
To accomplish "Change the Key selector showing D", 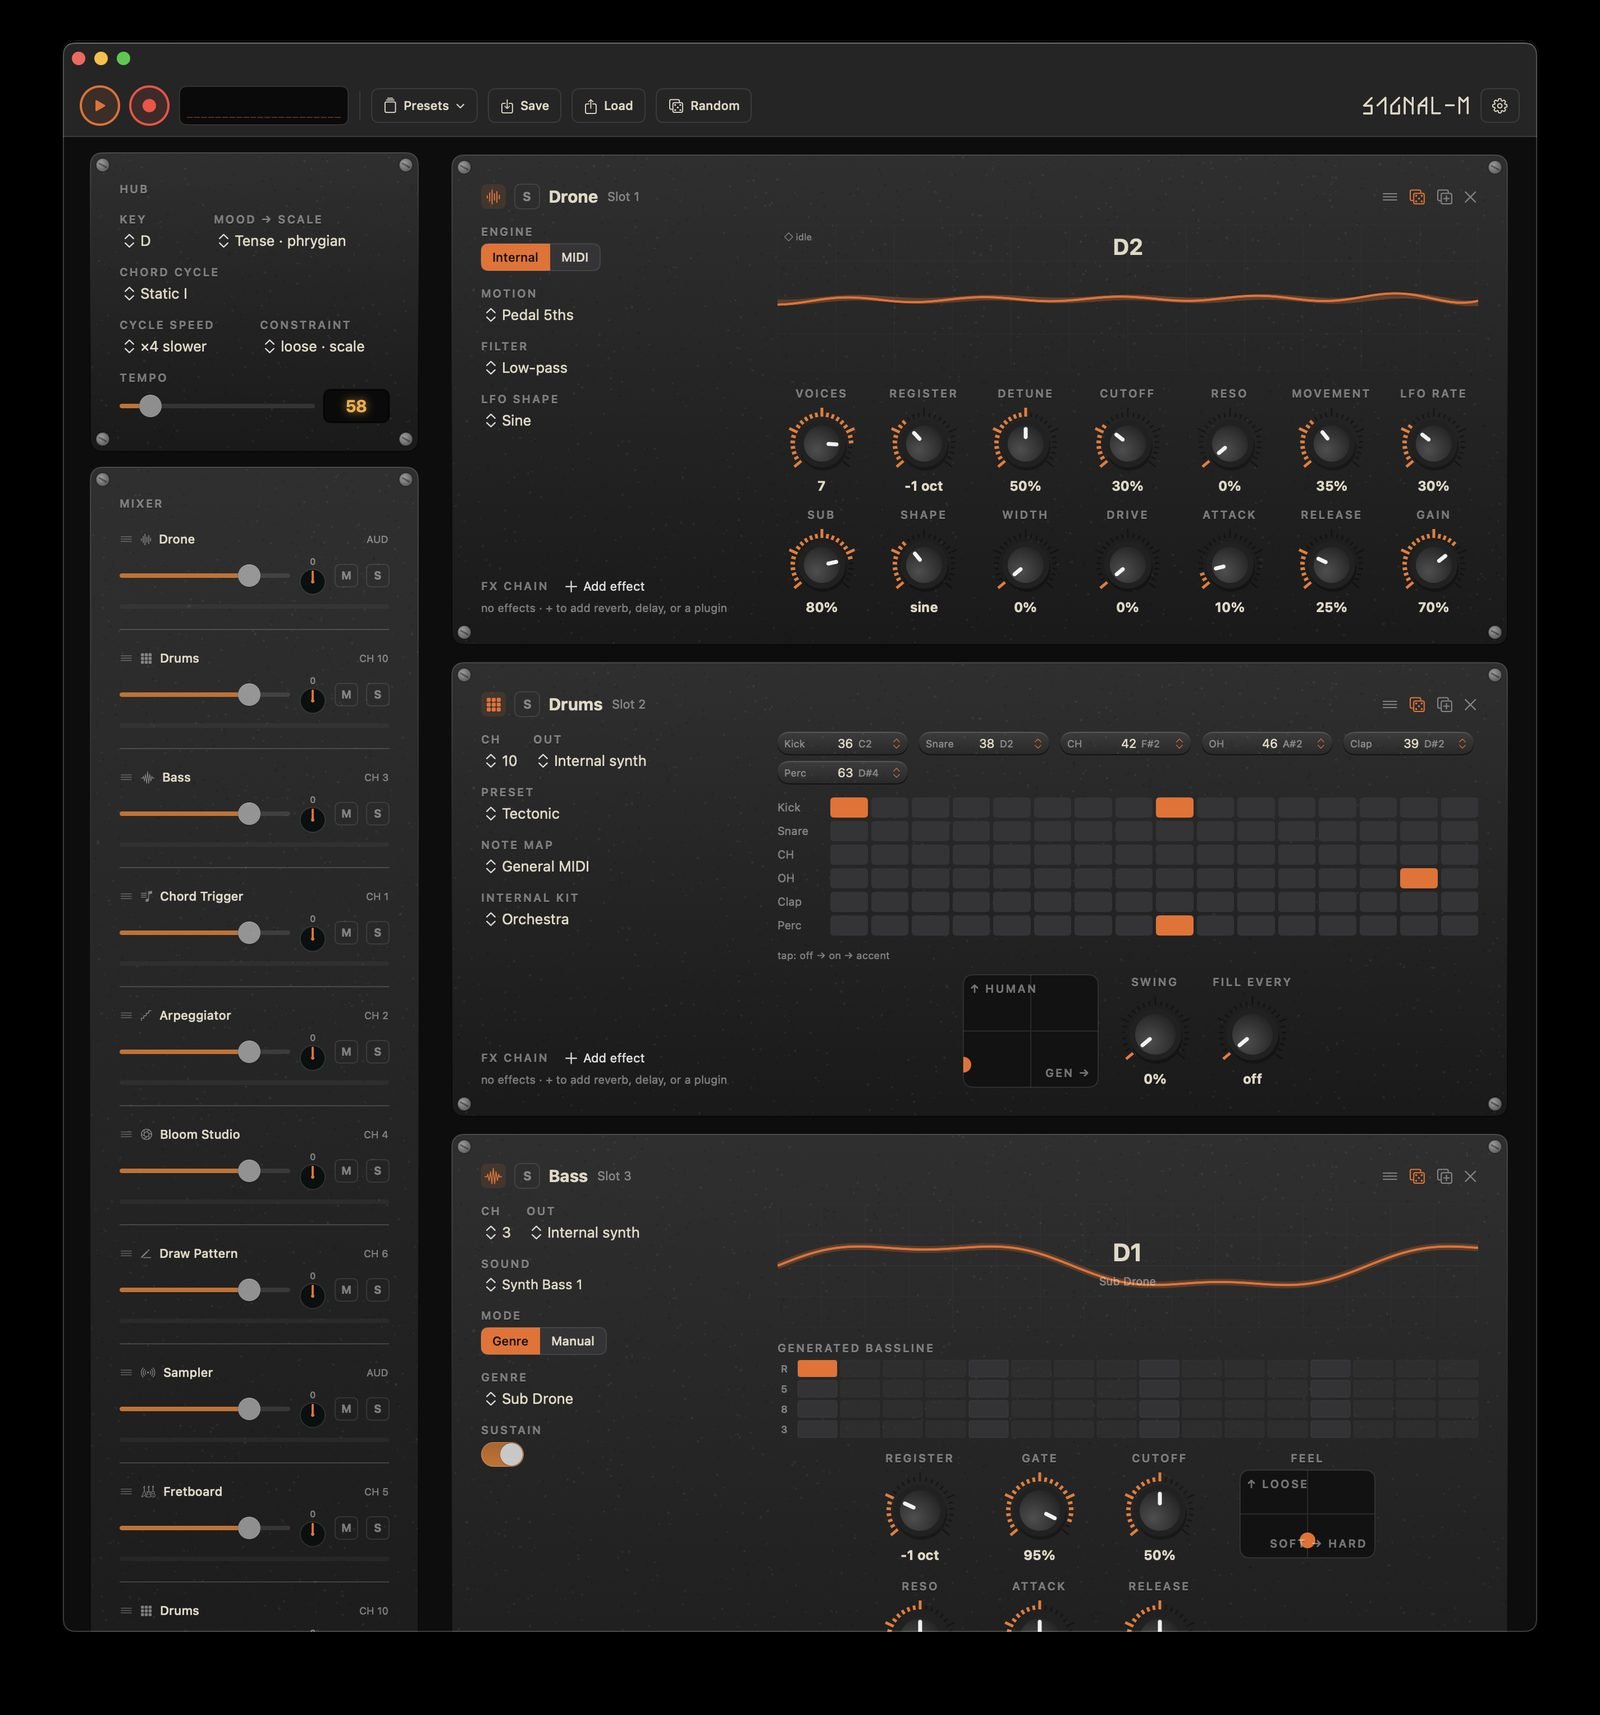I will click(137, 241).
